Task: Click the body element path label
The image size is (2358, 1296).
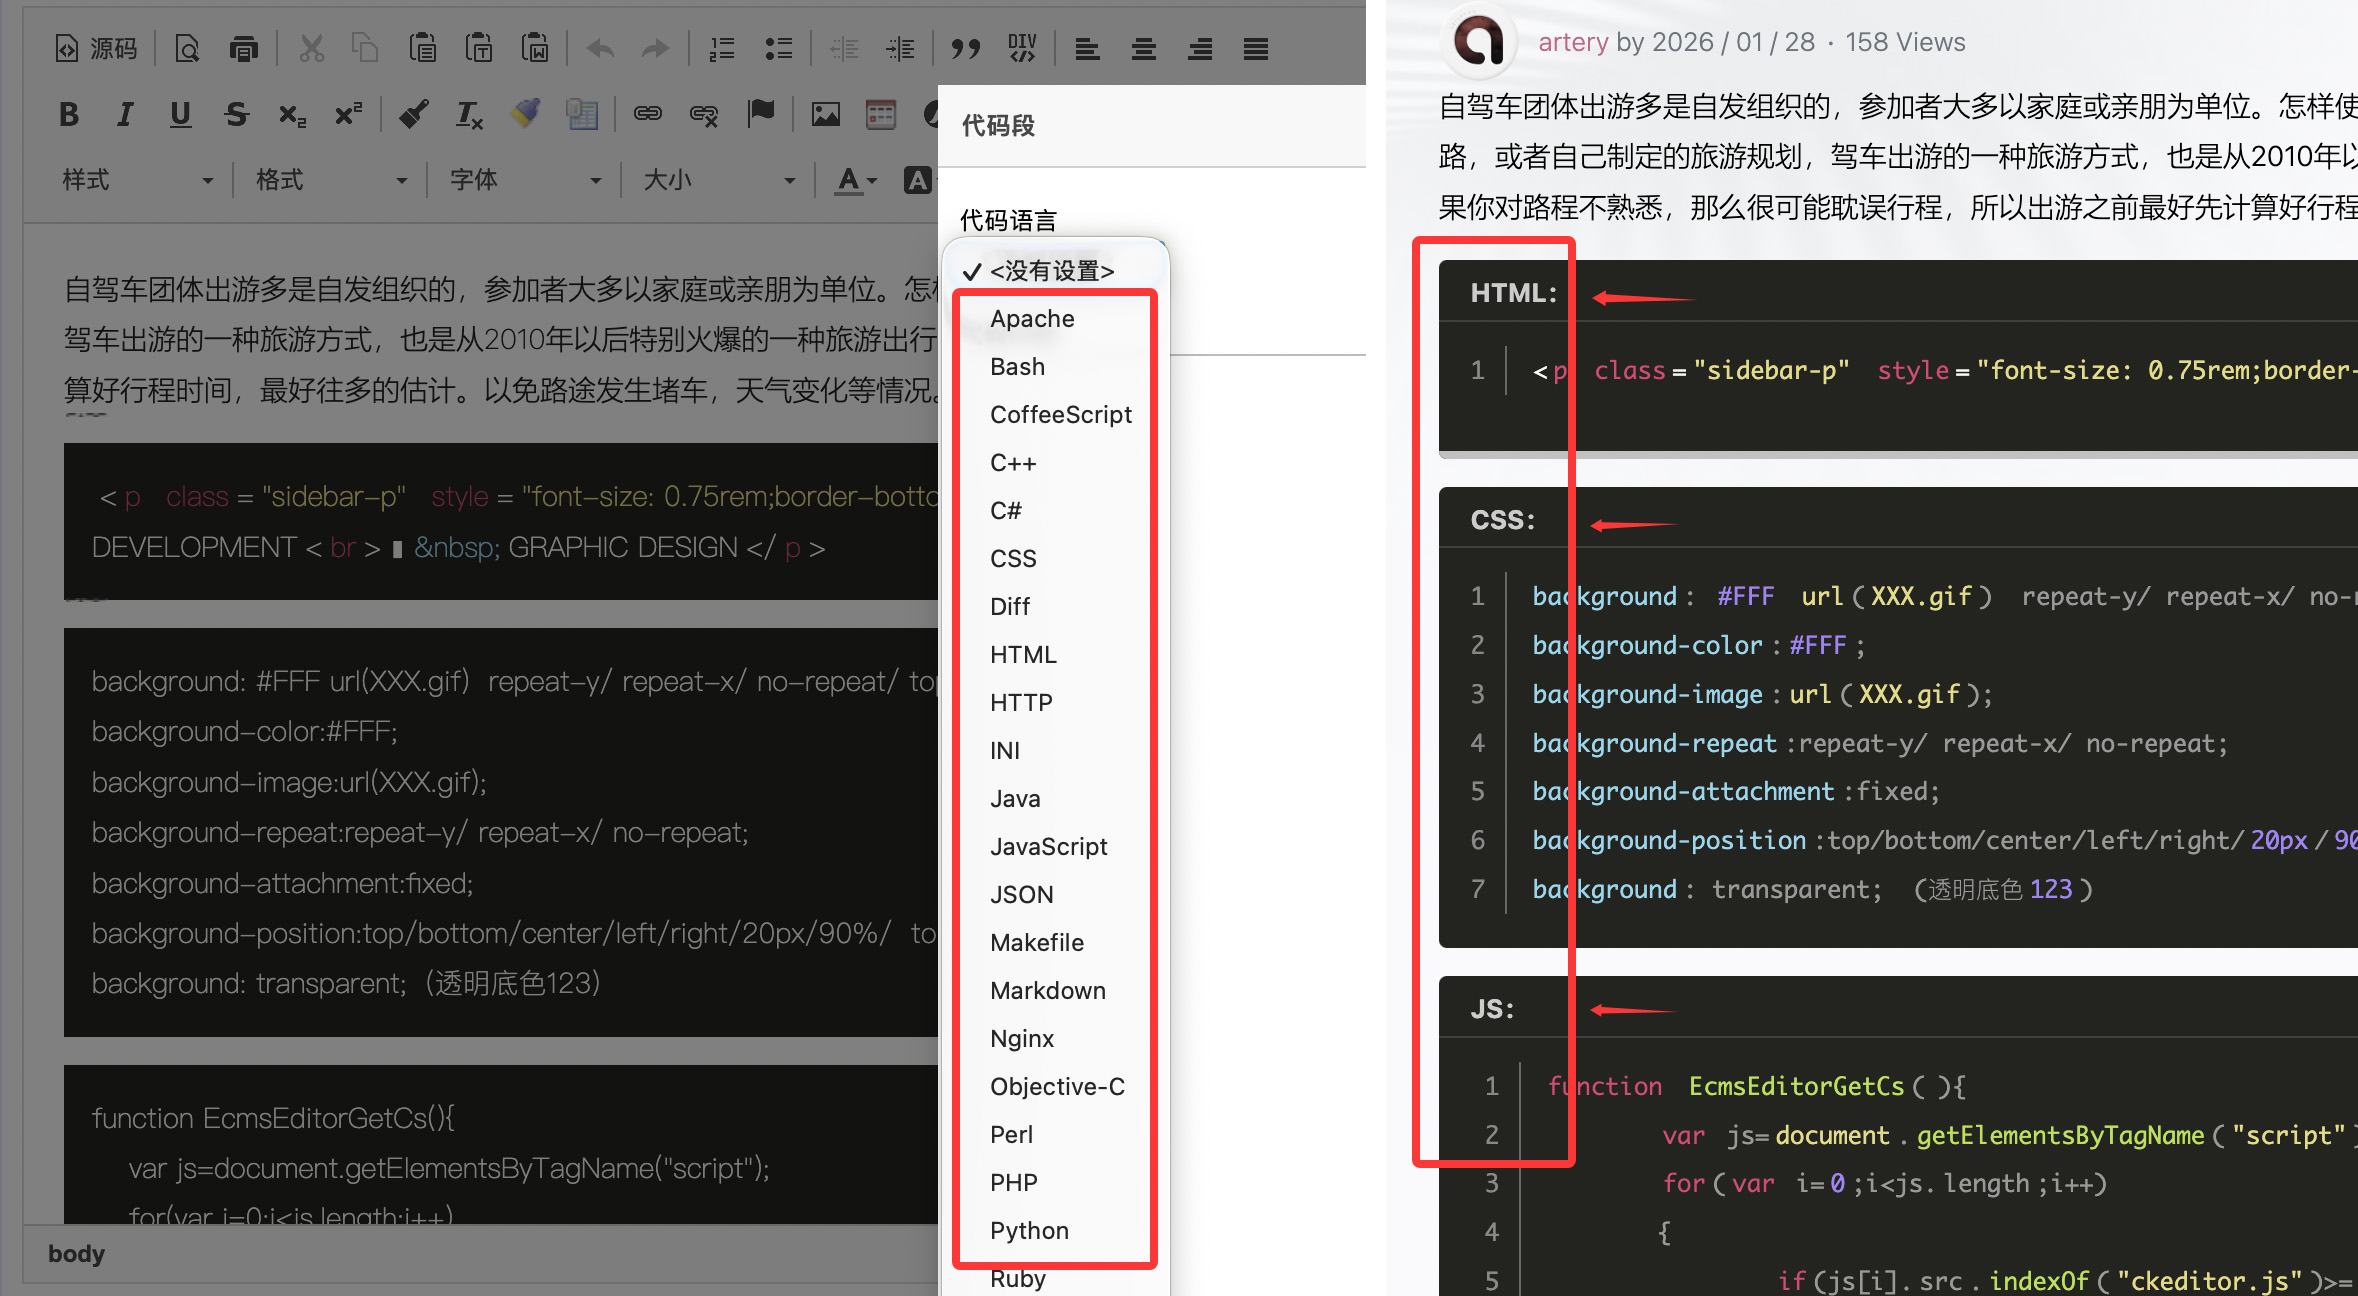Action: point(76,1254)
